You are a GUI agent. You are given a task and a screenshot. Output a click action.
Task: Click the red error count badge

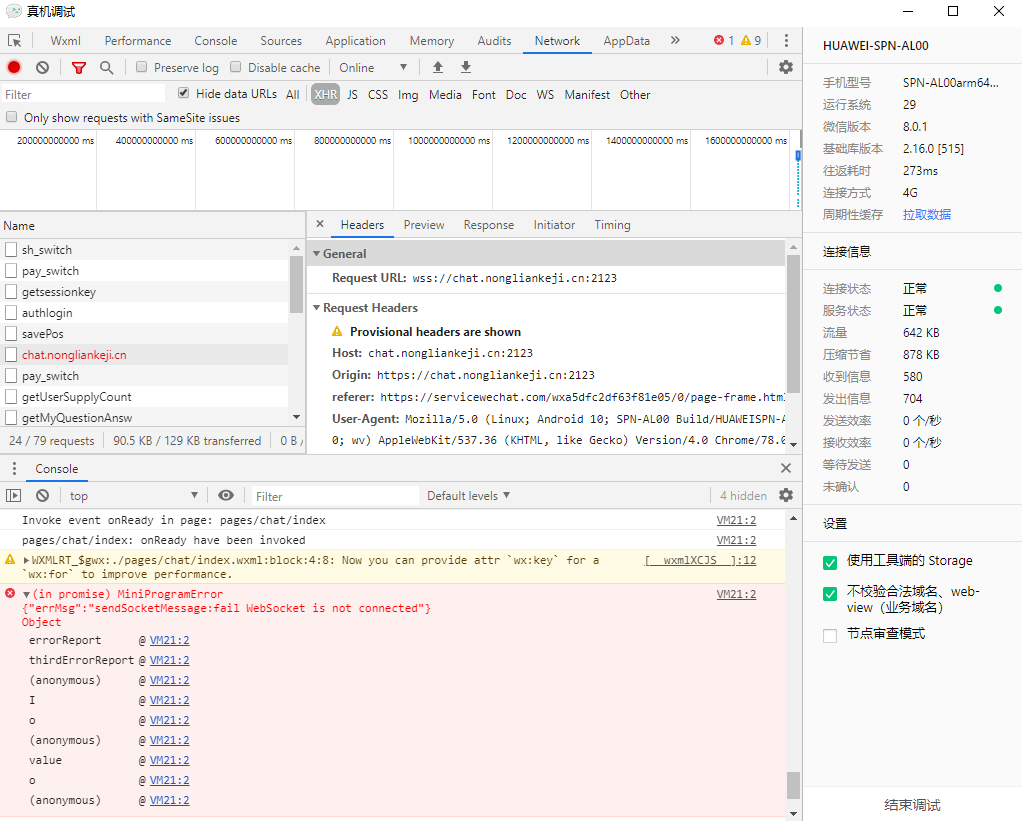tap(724, 40)
